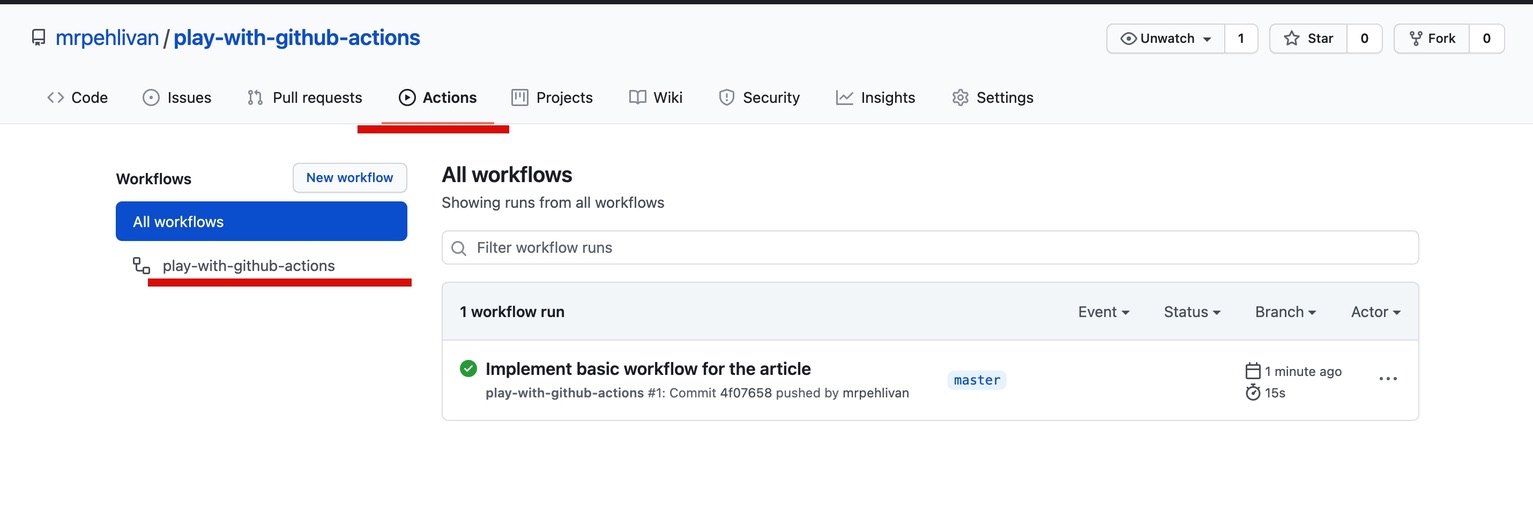Click the calendar icon next to 1 minute ago
The width and height of the screenshot is (1533, 512).
[1253, 371]
